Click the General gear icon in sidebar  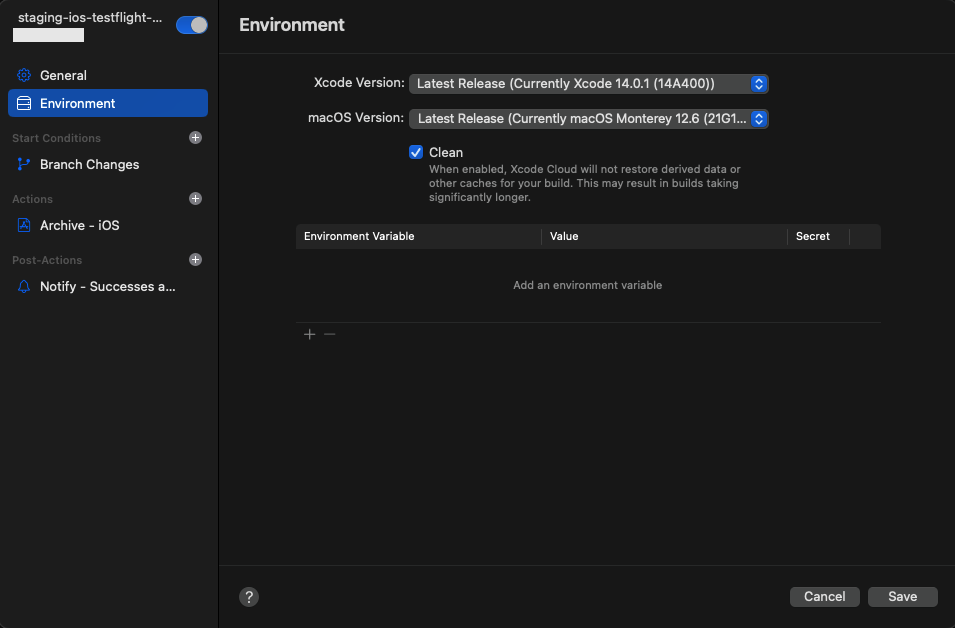(24, 76)
